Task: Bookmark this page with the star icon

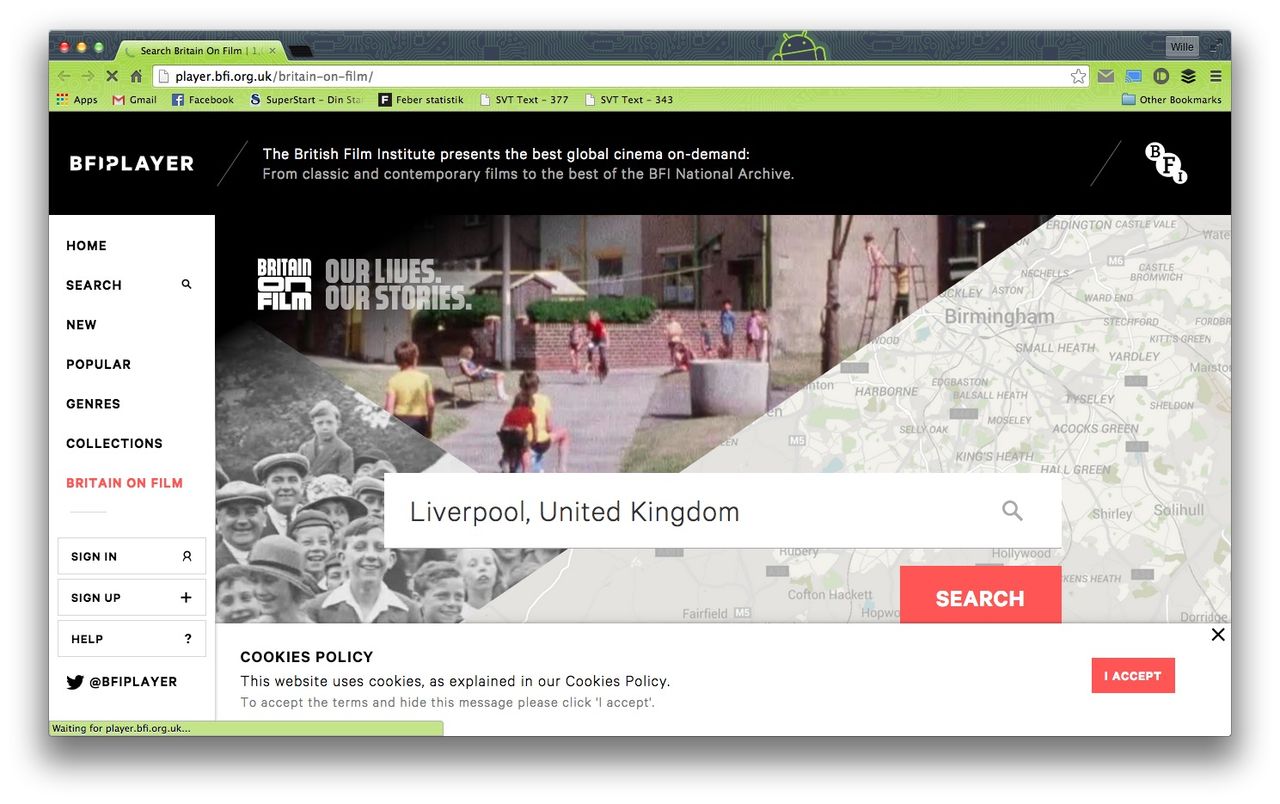Action: [x=1078, y=76]
